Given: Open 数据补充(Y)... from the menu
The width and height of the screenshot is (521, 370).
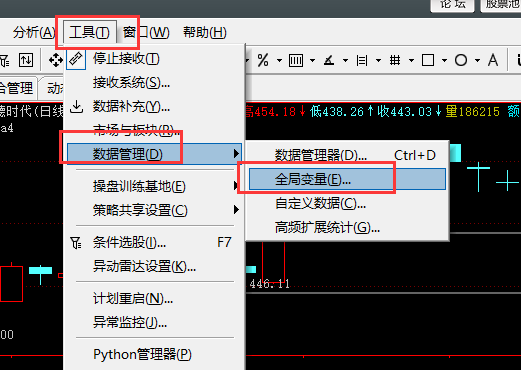Looking at the screenshot, I should coord(153,106).
